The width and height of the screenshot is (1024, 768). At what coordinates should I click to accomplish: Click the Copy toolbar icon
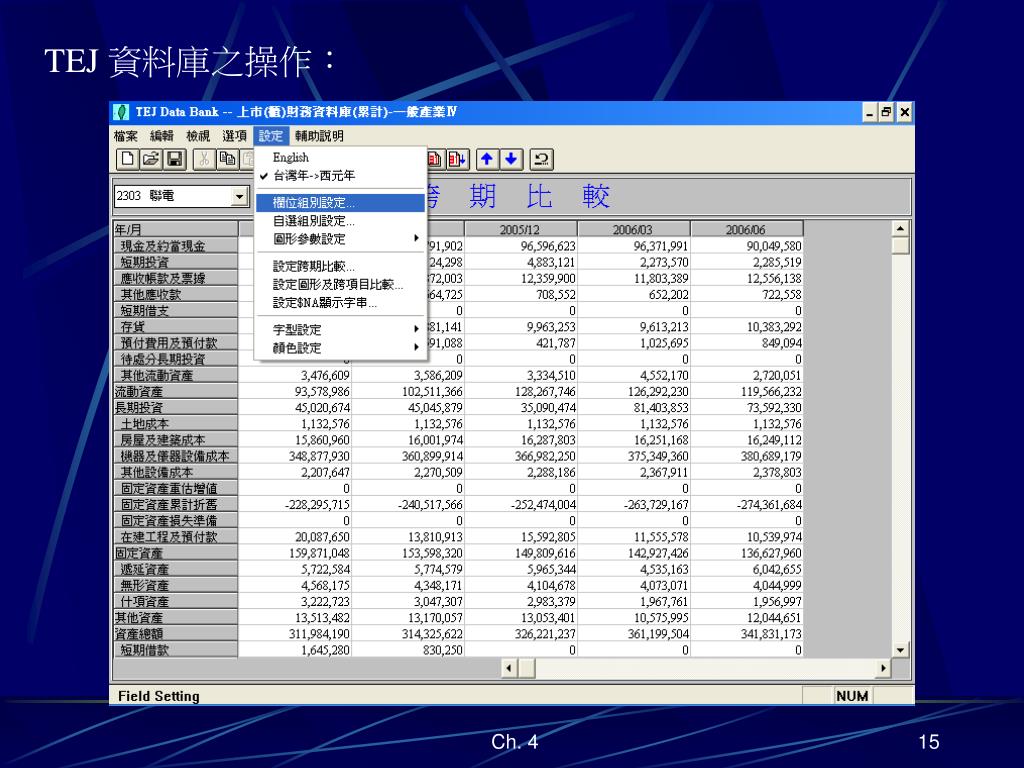(227, 159)
